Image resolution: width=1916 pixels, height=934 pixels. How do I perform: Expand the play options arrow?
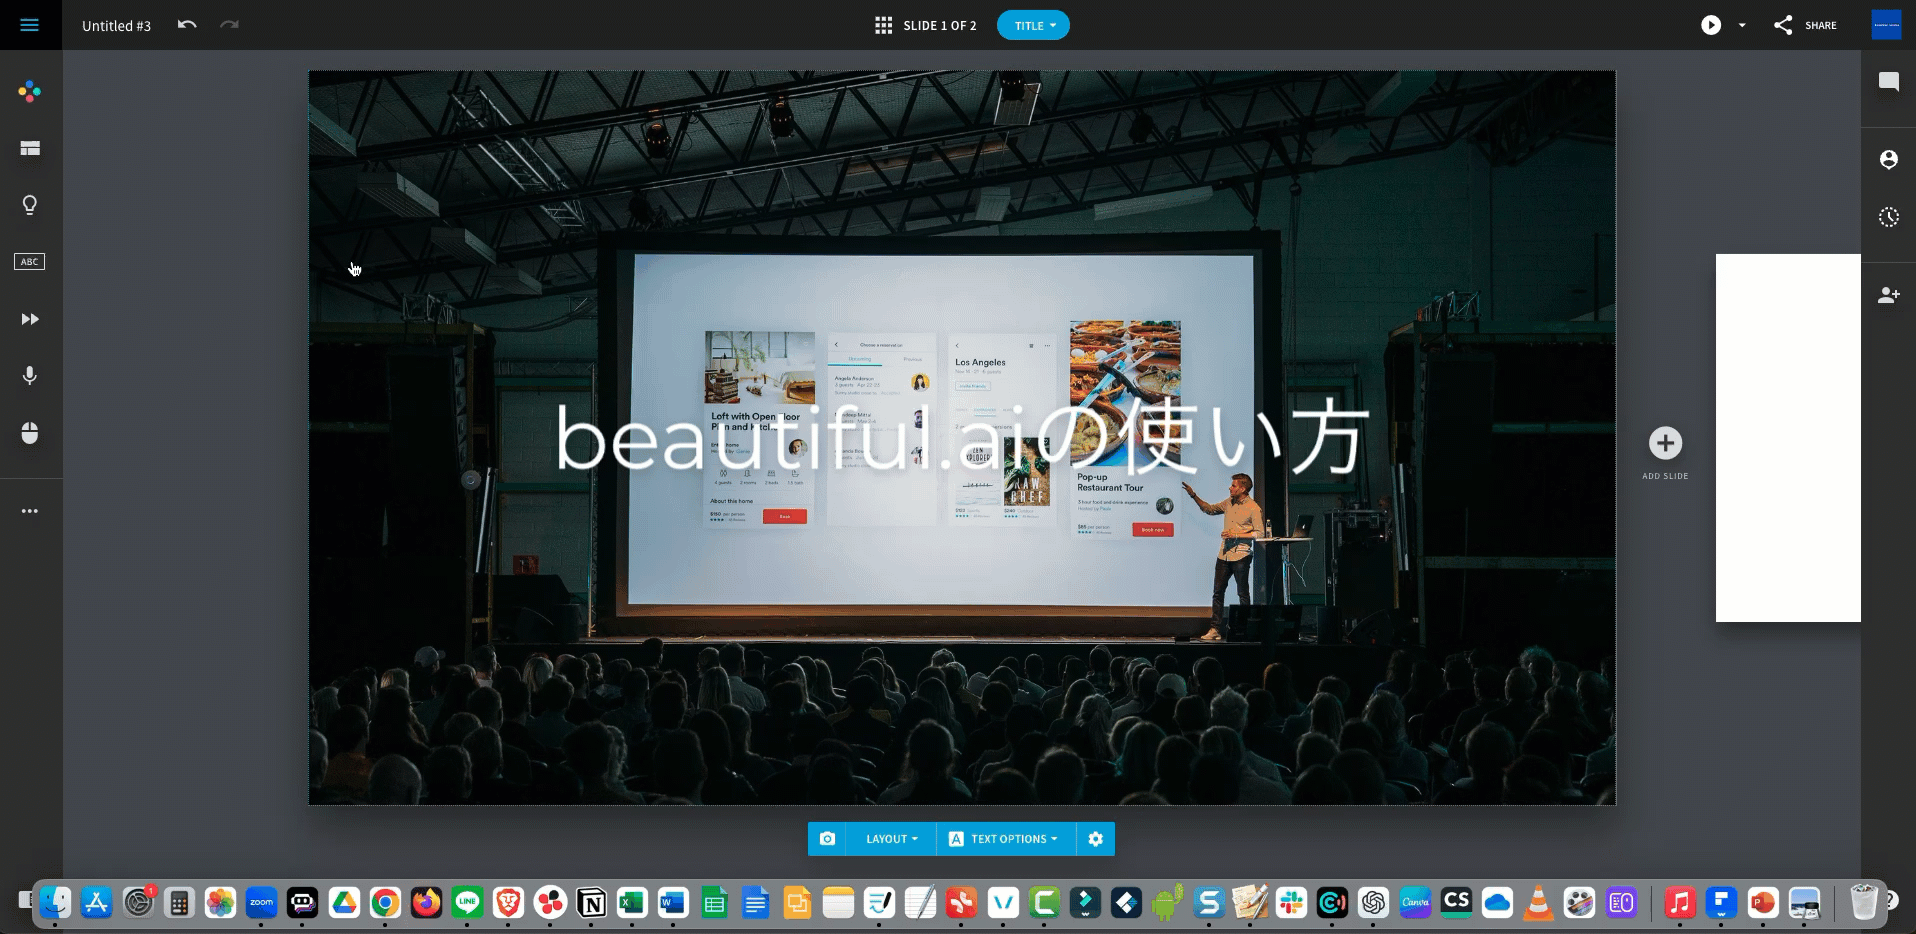[x=1742, y=25]
